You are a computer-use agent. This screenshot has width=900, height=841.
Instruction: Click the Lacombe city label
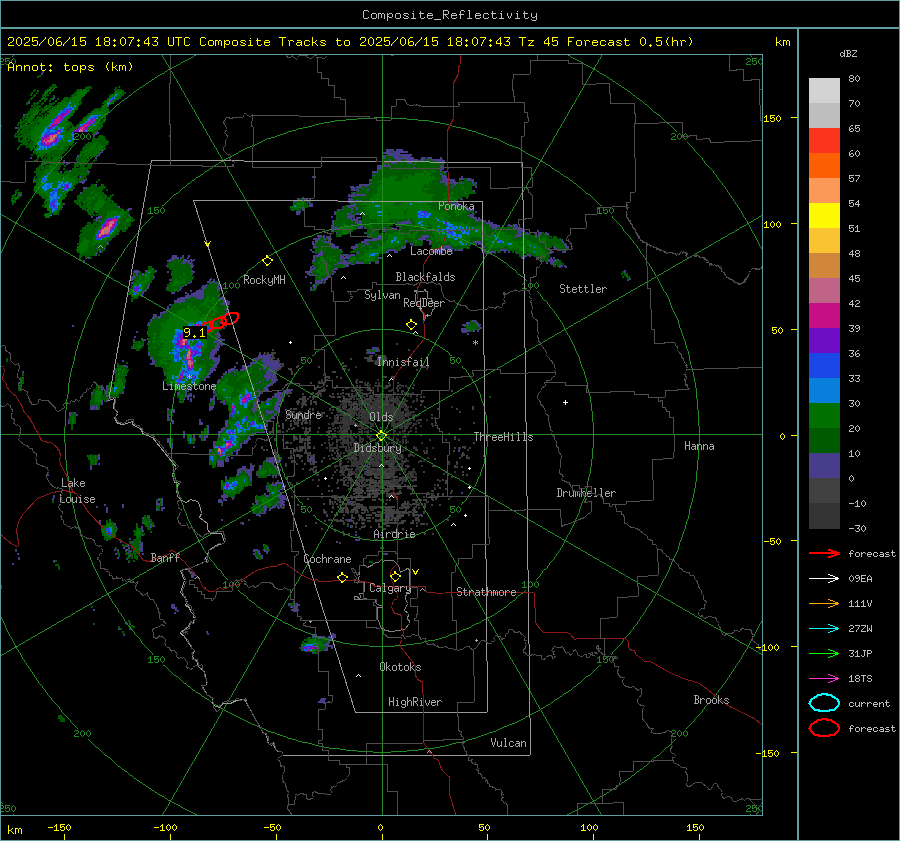click(x=431, y=251)
